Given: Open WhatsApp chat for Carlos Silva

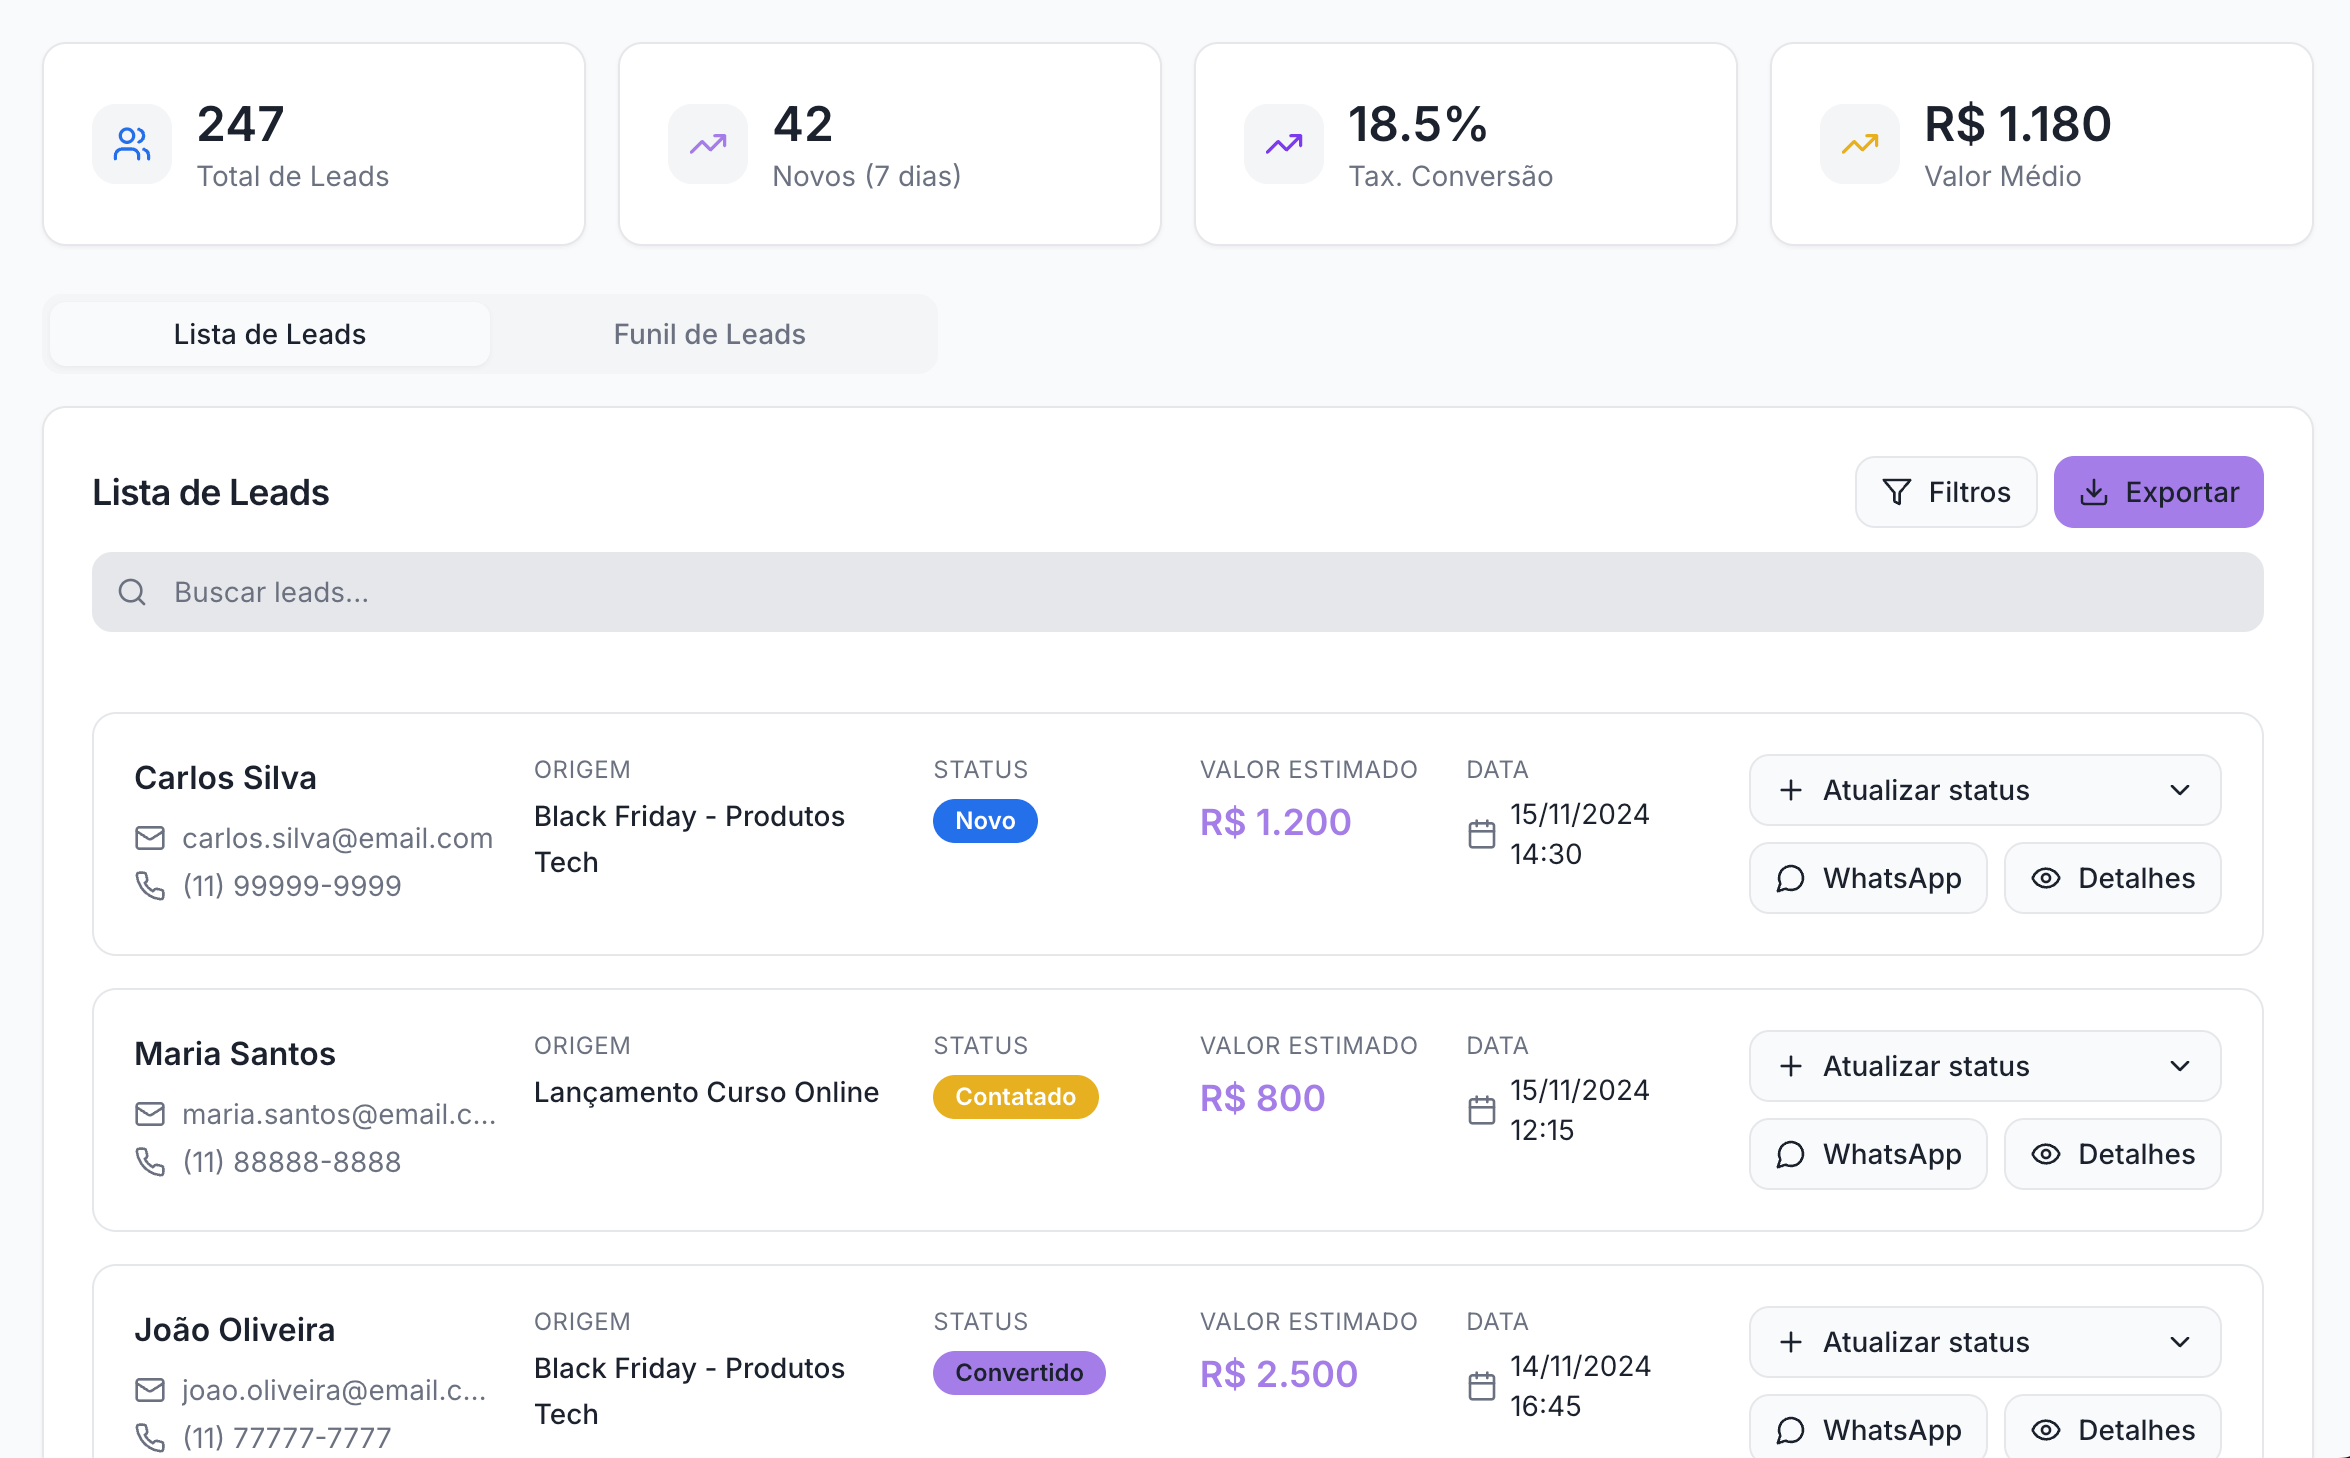Looking at the screenshot, I should pos(1867,878).
